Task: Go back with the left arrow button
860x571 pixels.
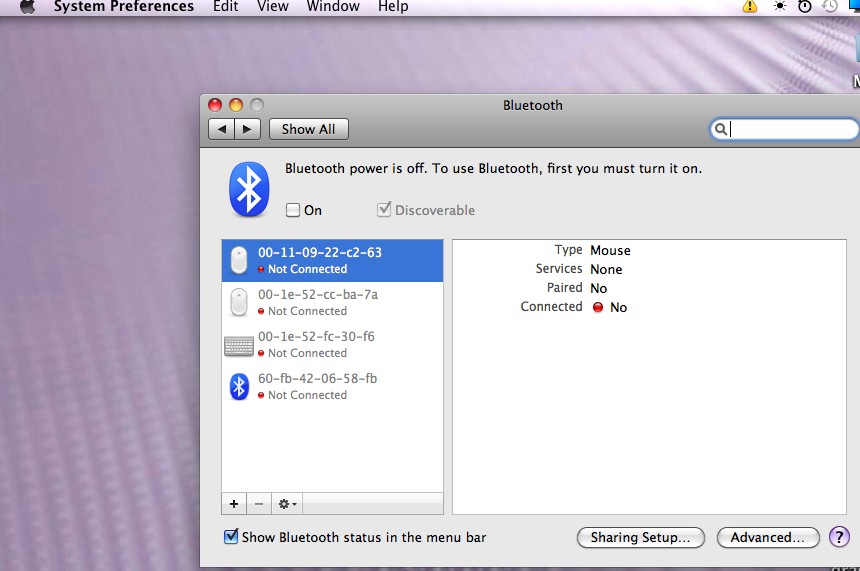Action: 222,129
